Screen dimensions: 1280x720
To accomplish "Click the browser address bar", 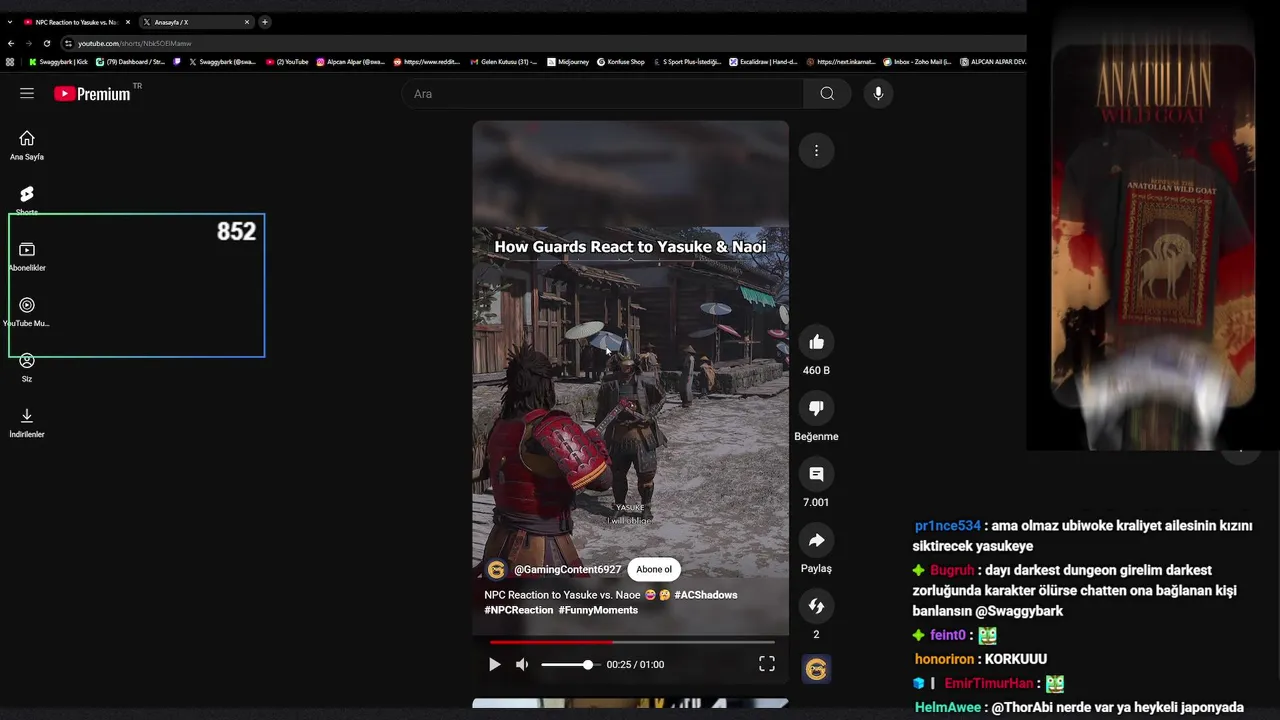I will (540, 43).
